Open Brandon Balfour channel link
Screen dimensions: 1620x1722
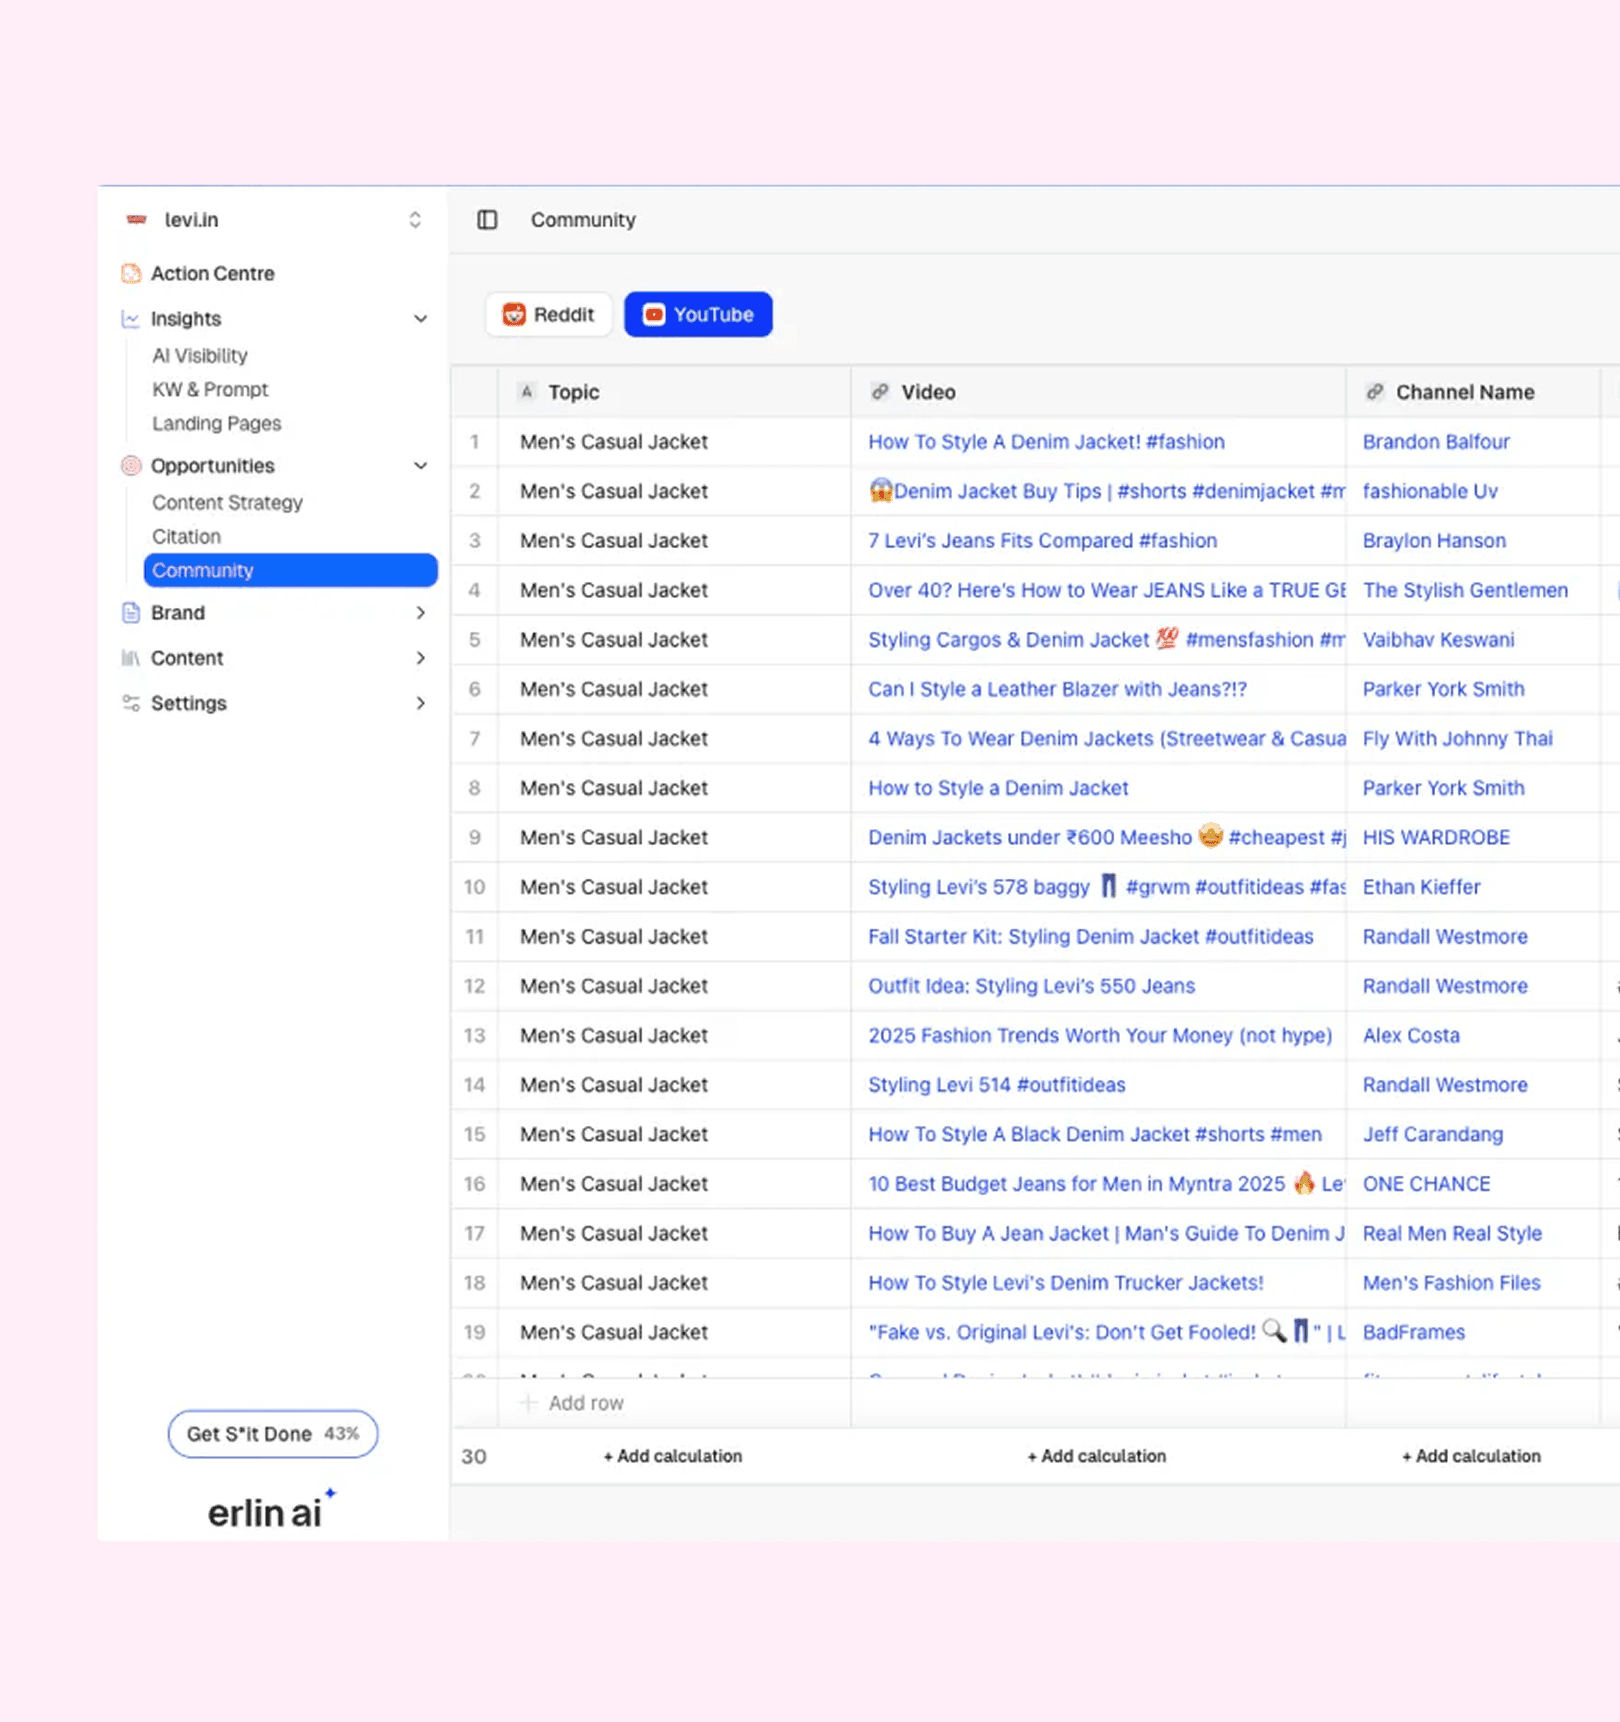(x=1436, y=442)
